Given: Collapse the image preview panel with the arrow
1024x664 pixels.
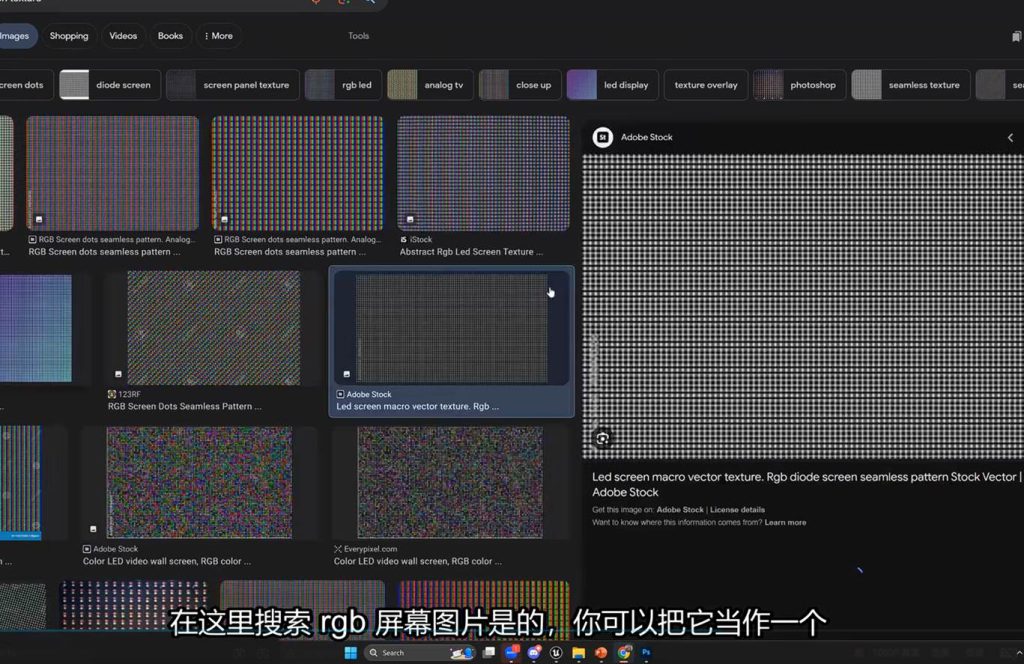Looking at the screenshot, I should pyautogui.click(x=1010, y=138).
